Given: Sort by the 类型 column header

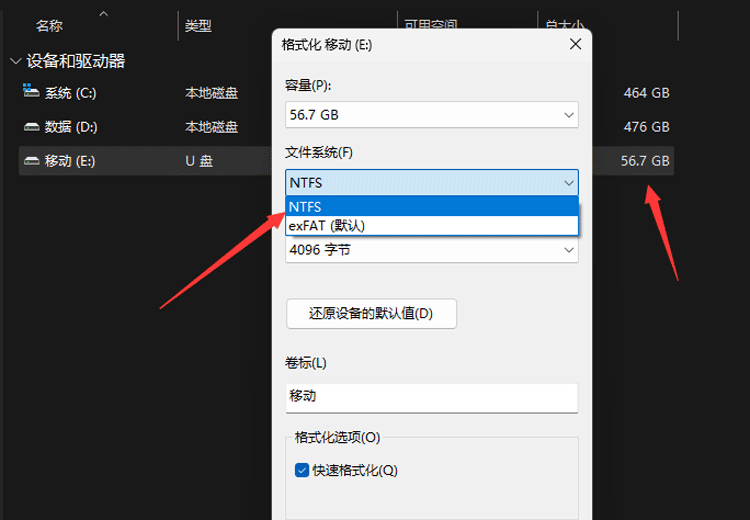Looking at the screenshot, I should pos(198,26).
